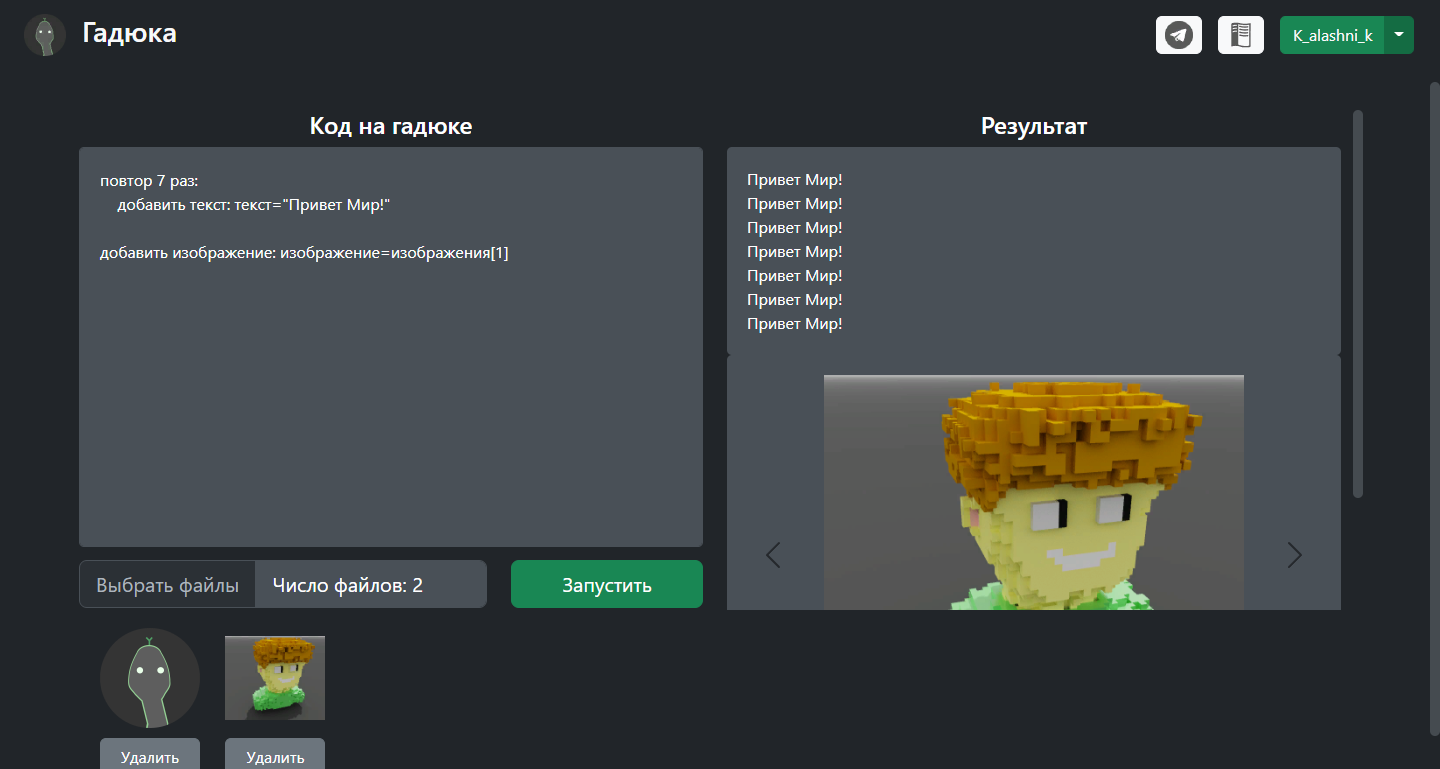
Task: Click the Гадюка snake logo icon
Action: tap(45, 35)
